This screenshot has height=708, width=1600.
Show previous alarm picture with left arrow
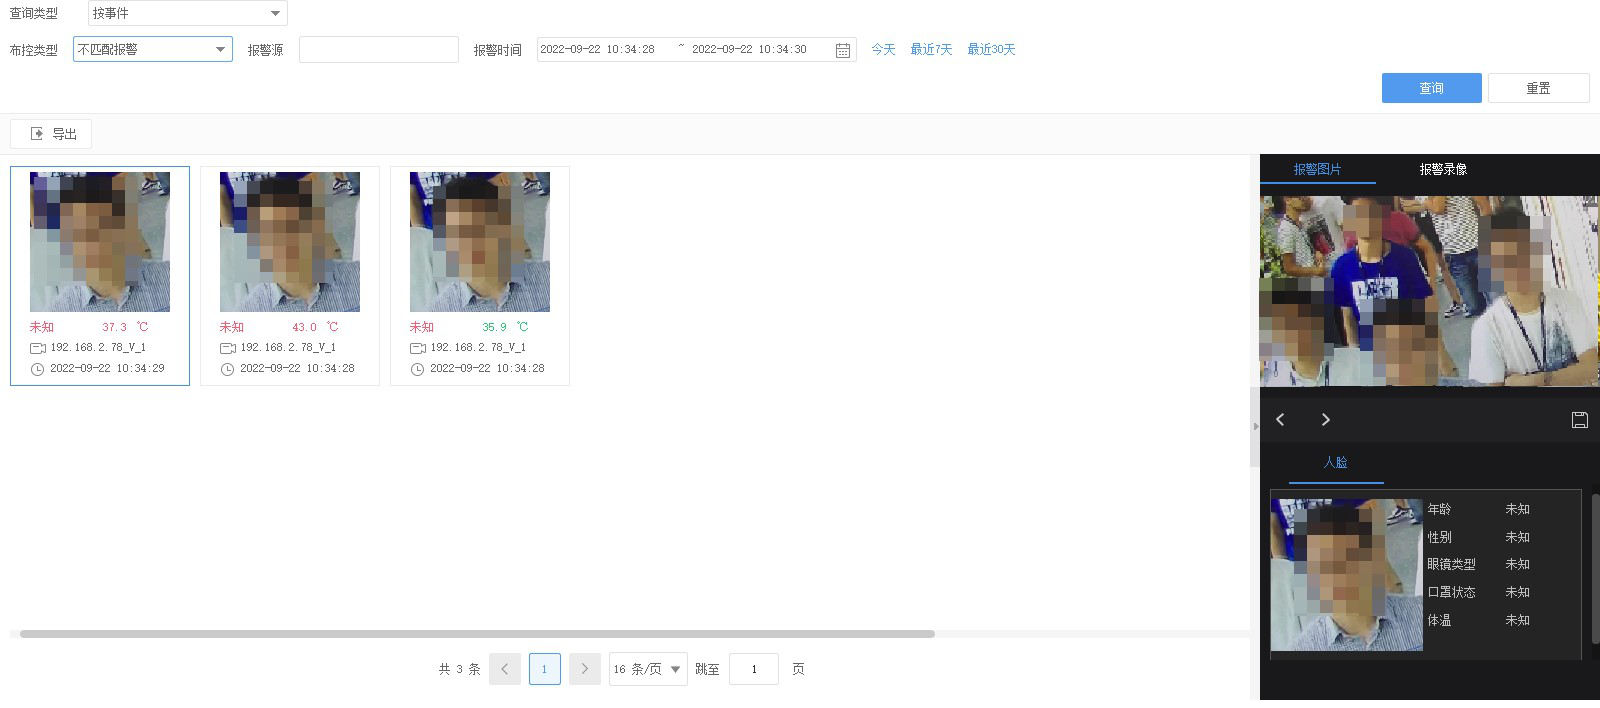click(x=1280, y=420)
